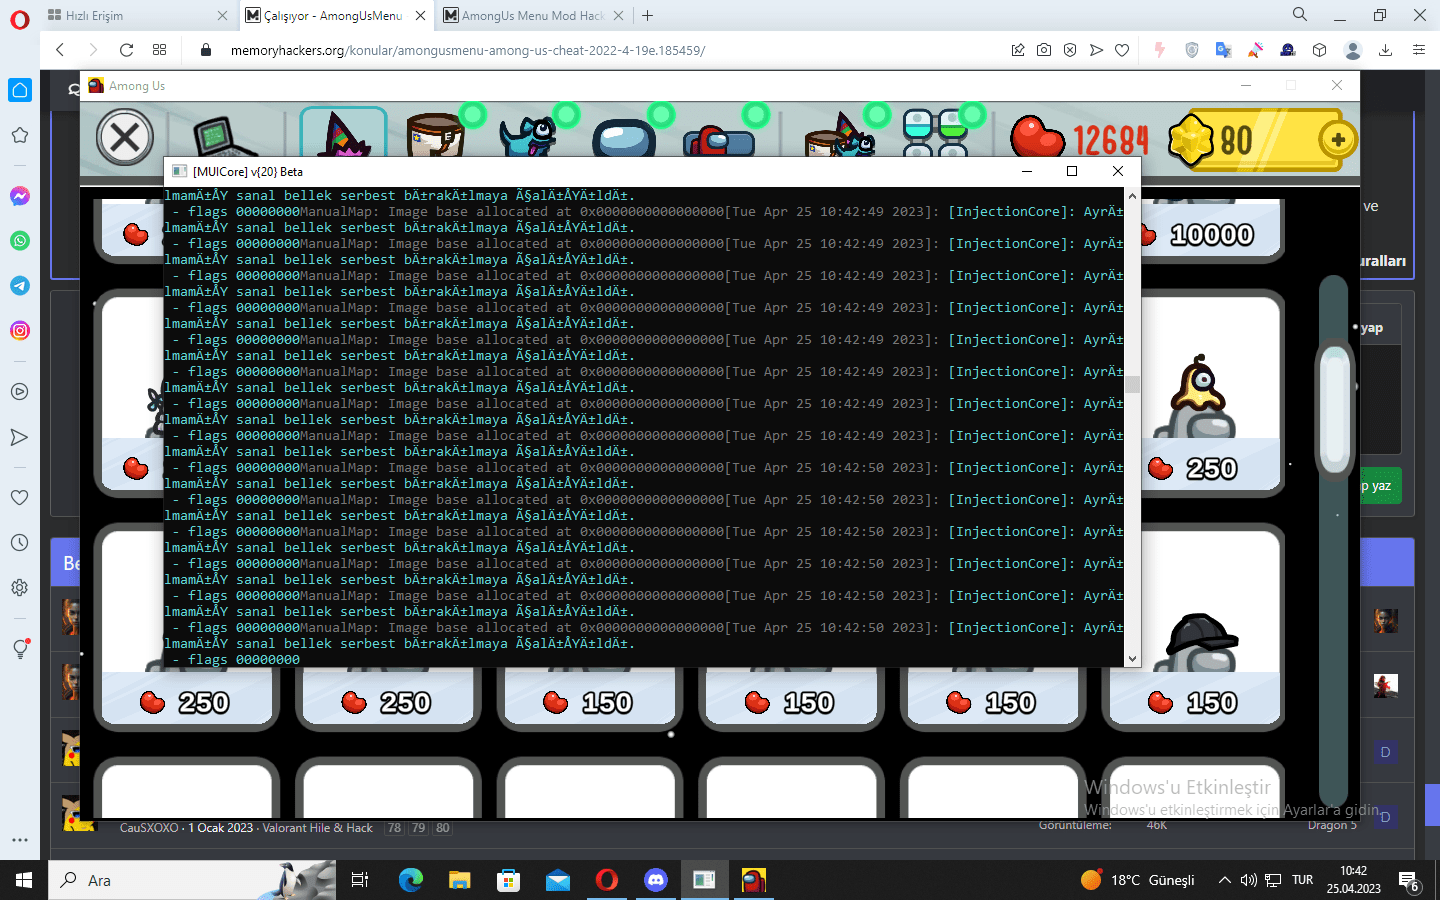Open Opera profile account icon
The width and height of the screenshot is (1440, 900).
point(1353,50)
